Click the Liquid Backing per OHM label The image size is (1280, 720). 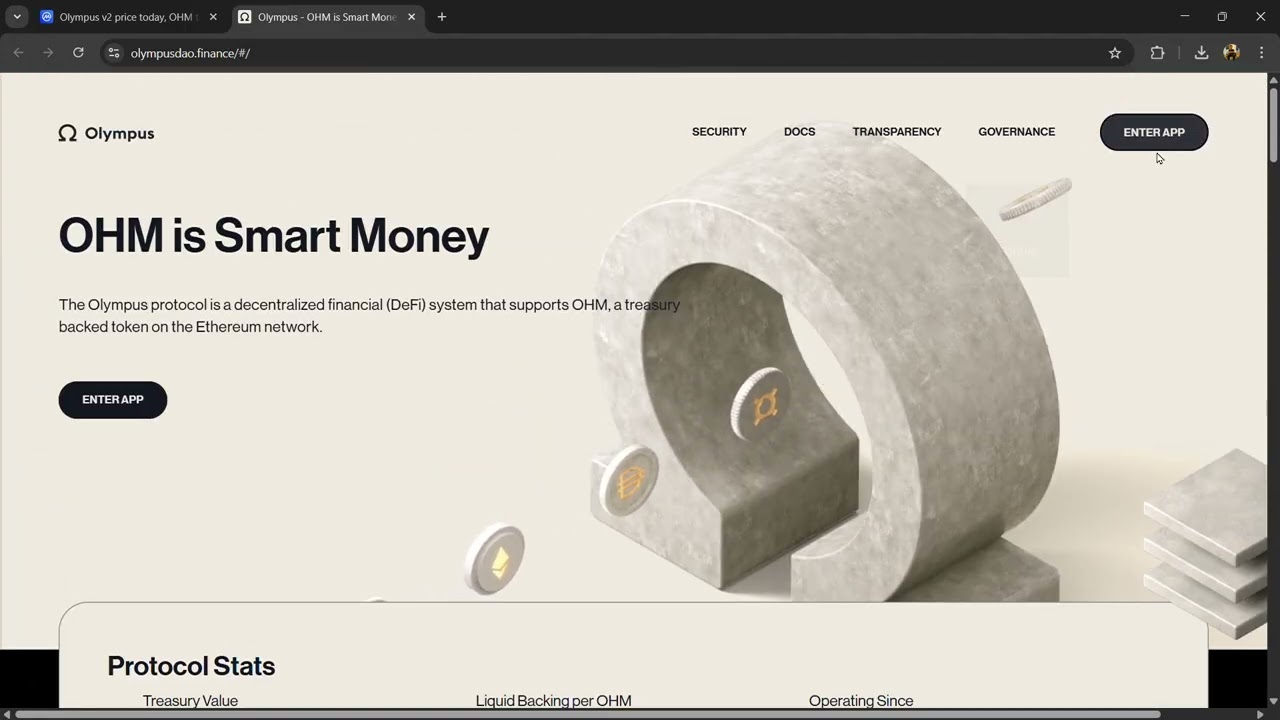tap(553, 701)
